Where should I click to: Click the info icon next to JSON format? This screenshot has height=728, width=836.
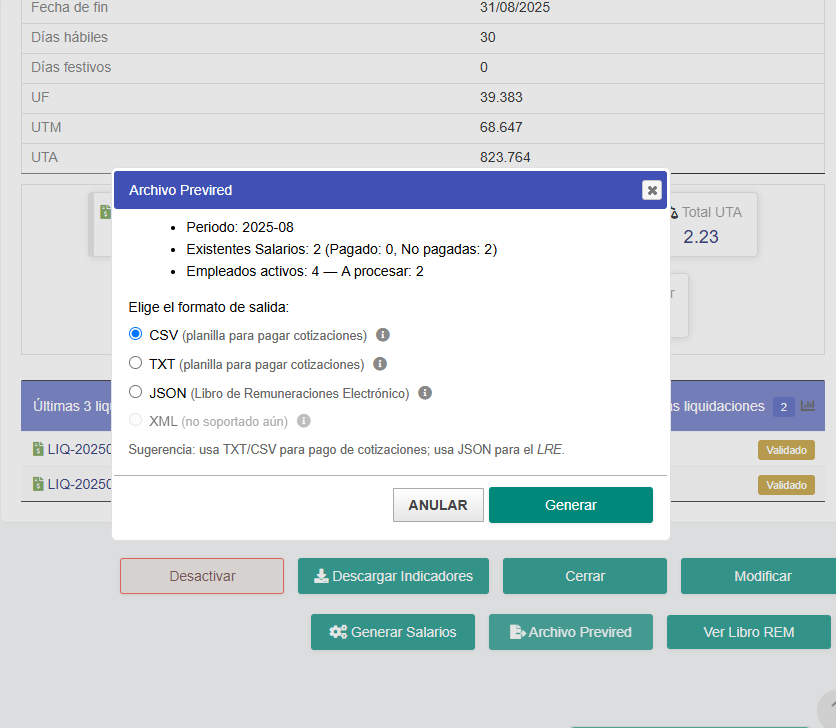pyautogui.click(x=424, y=392)
